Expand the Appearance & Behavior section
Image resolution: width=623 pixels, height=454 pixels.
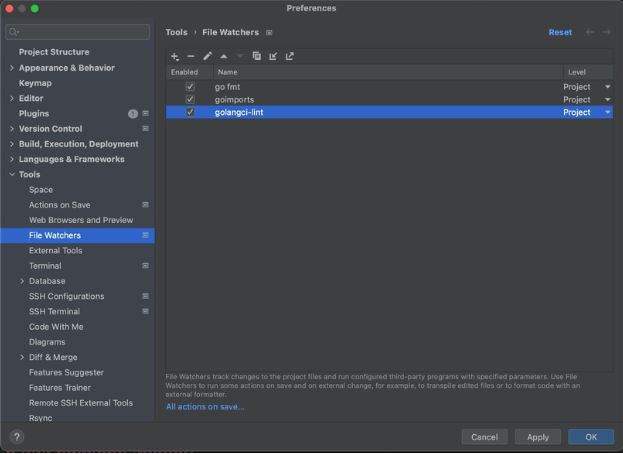pos(11,68)
